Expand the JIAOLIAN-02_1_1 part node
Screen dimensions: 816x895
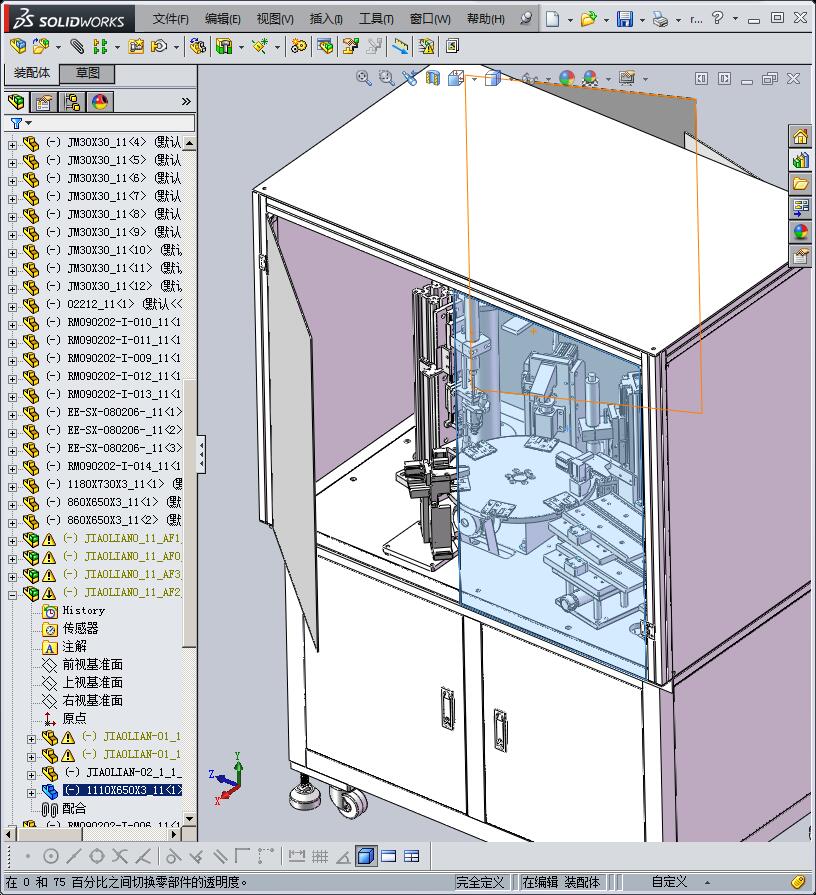(x=31, y=775)
